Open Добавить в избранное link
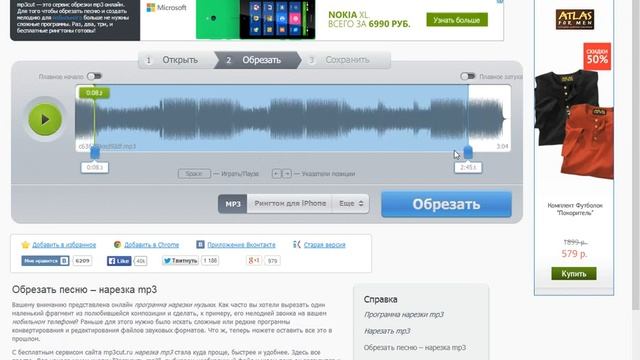640x360 pixels. coord(64,245)
